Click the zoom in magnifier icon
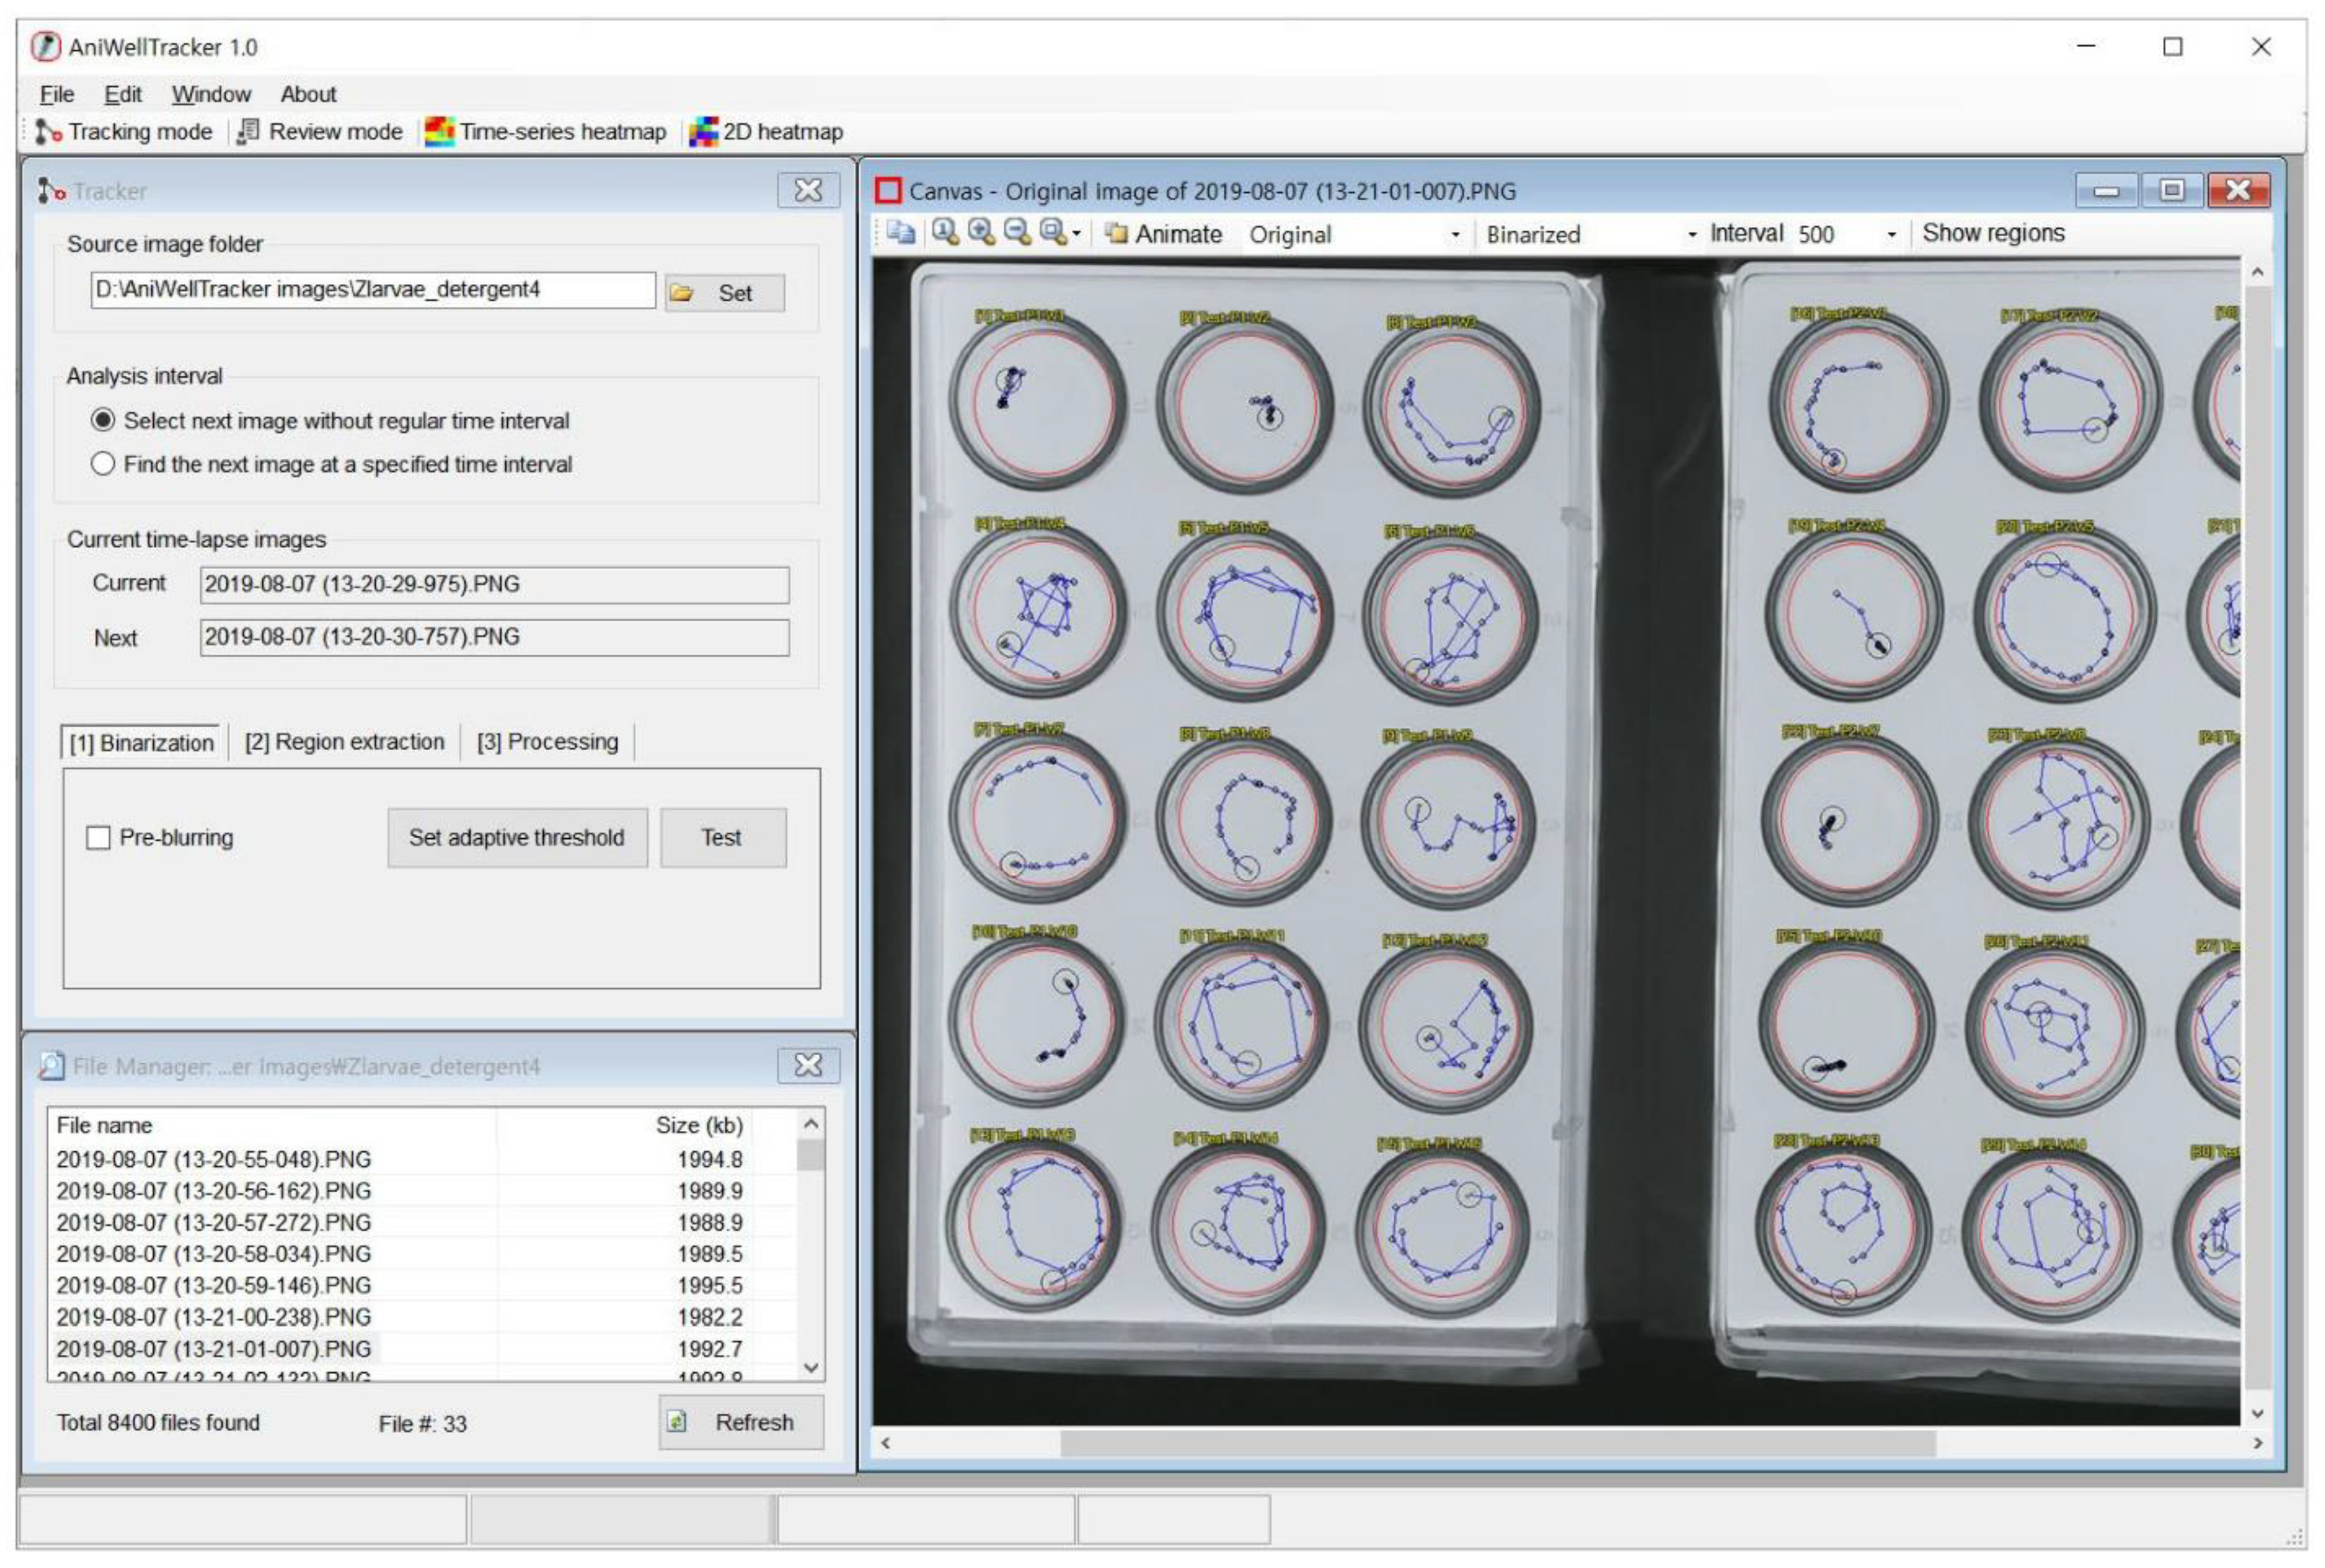 coord(981,233)
